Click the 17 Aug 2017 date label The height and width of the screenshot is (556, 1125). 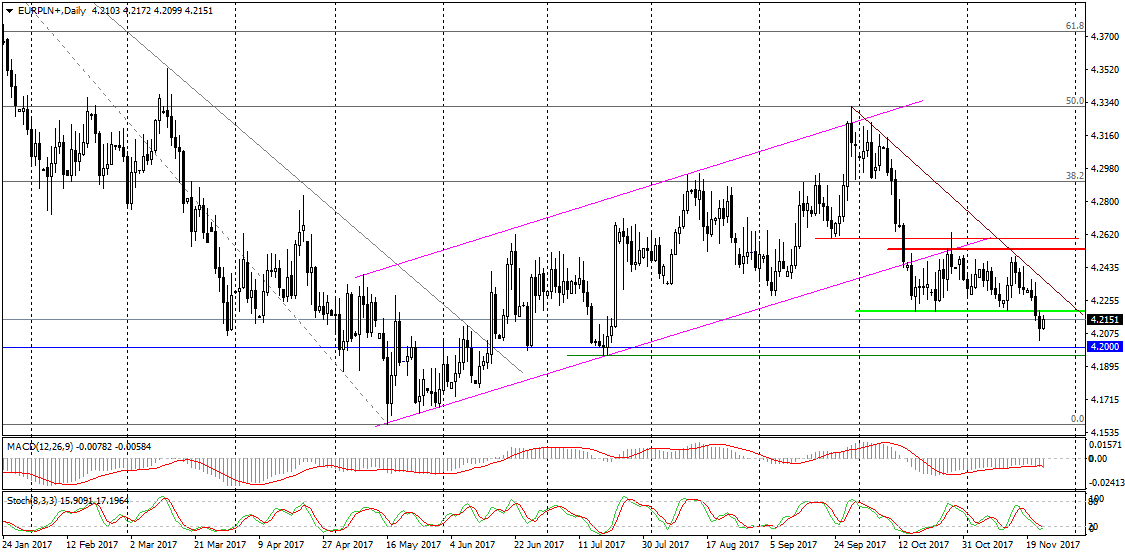pos(732,545)
